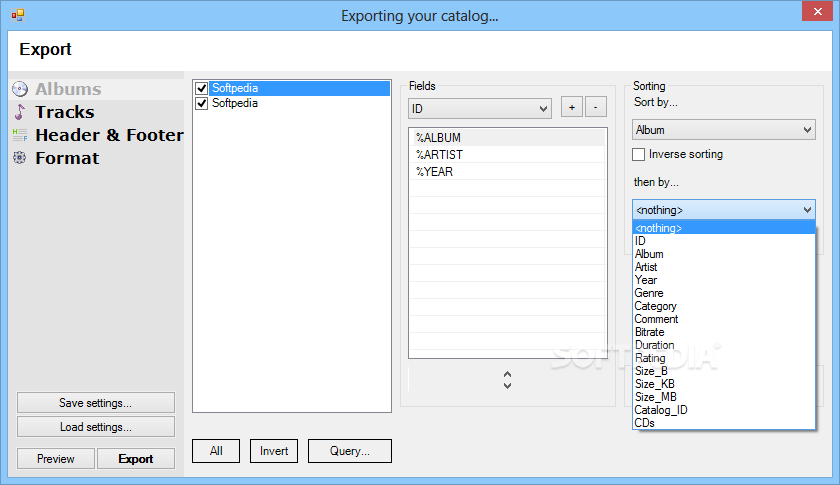Choose Bitrate in the then by list
The width and height of the screenshot is (840, 485).
coord(724,332)
